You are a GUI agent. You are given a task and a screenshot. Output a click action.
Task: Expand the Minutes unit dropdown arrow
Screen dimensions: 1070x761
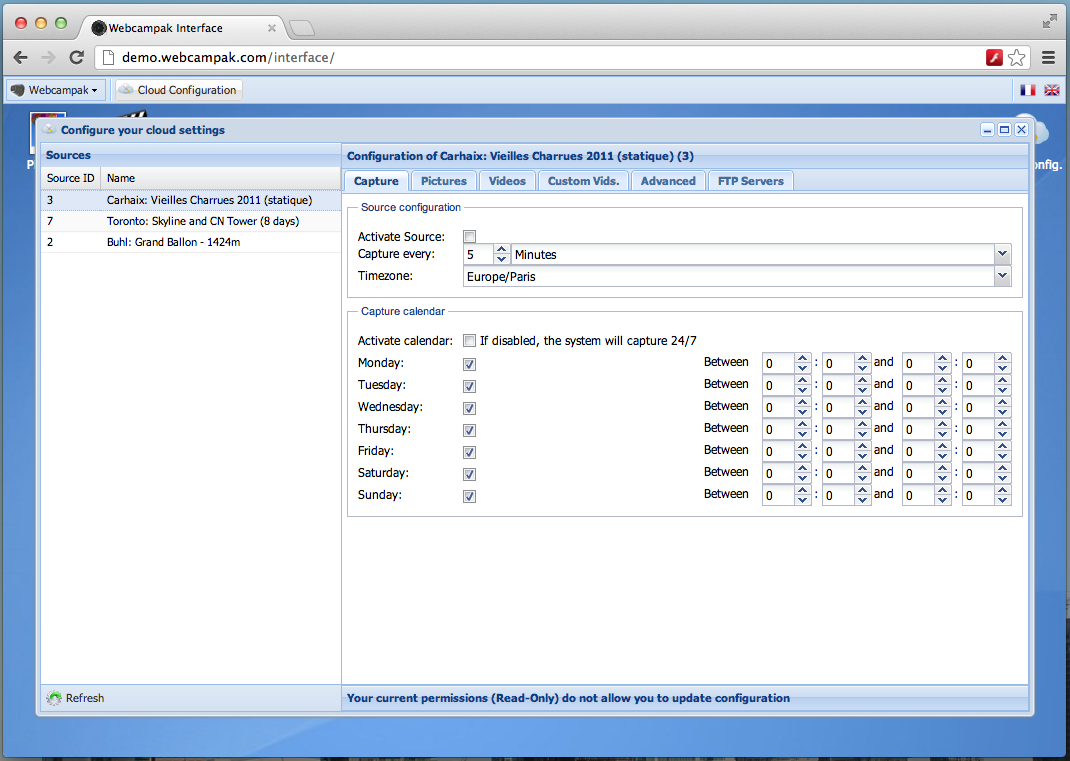coord(1002,255)
